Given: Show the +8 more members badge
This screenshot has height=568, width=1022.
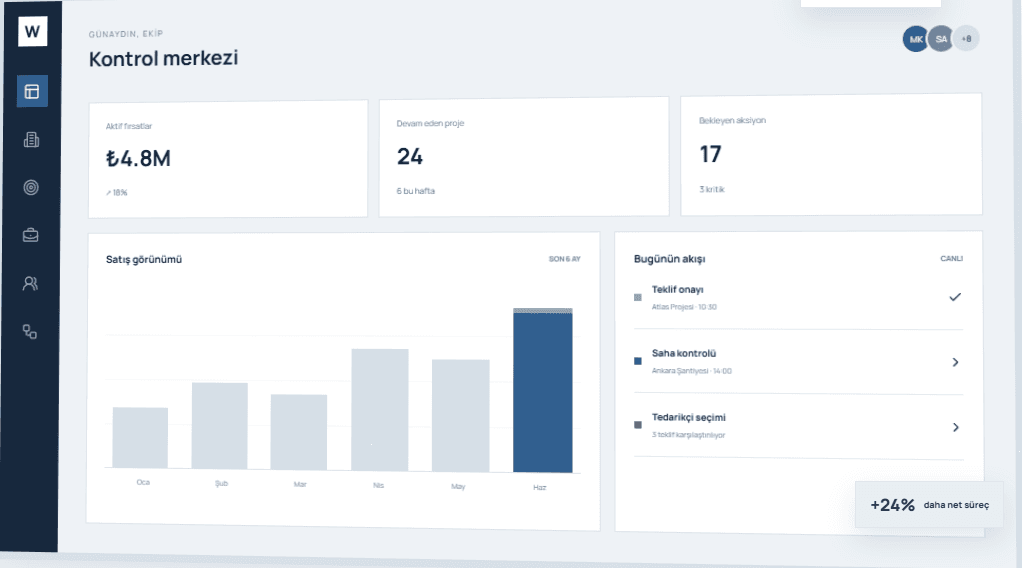Looking at the screenshot, I should click(x=966, y=38).
